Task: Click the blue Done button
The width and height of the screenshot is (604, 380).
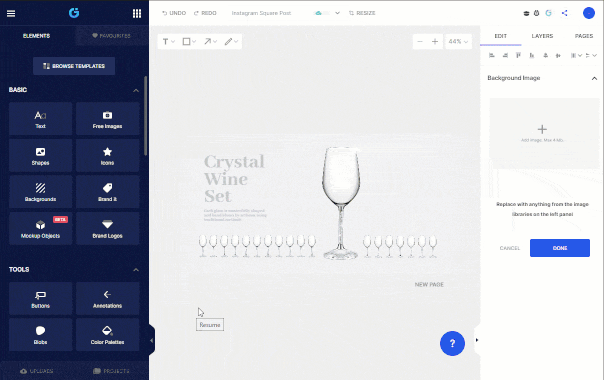Action: click(560, 248)
